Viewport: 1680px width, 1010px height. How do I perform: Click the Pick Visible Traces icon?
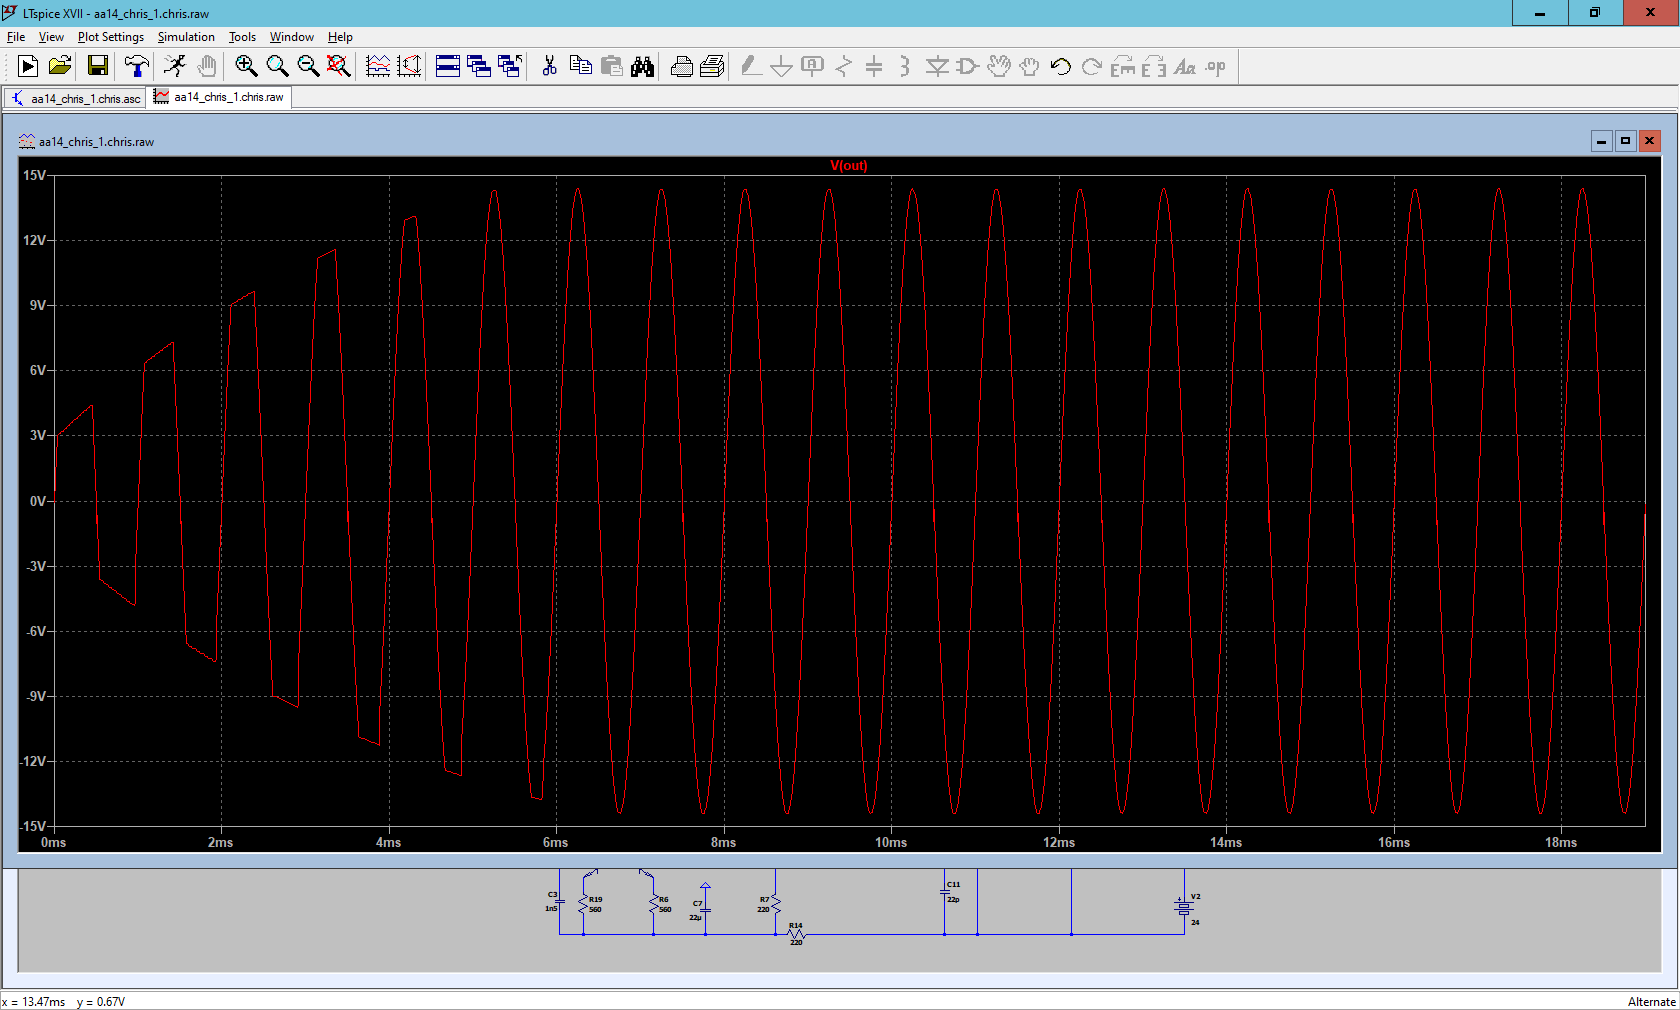point(378,66)
